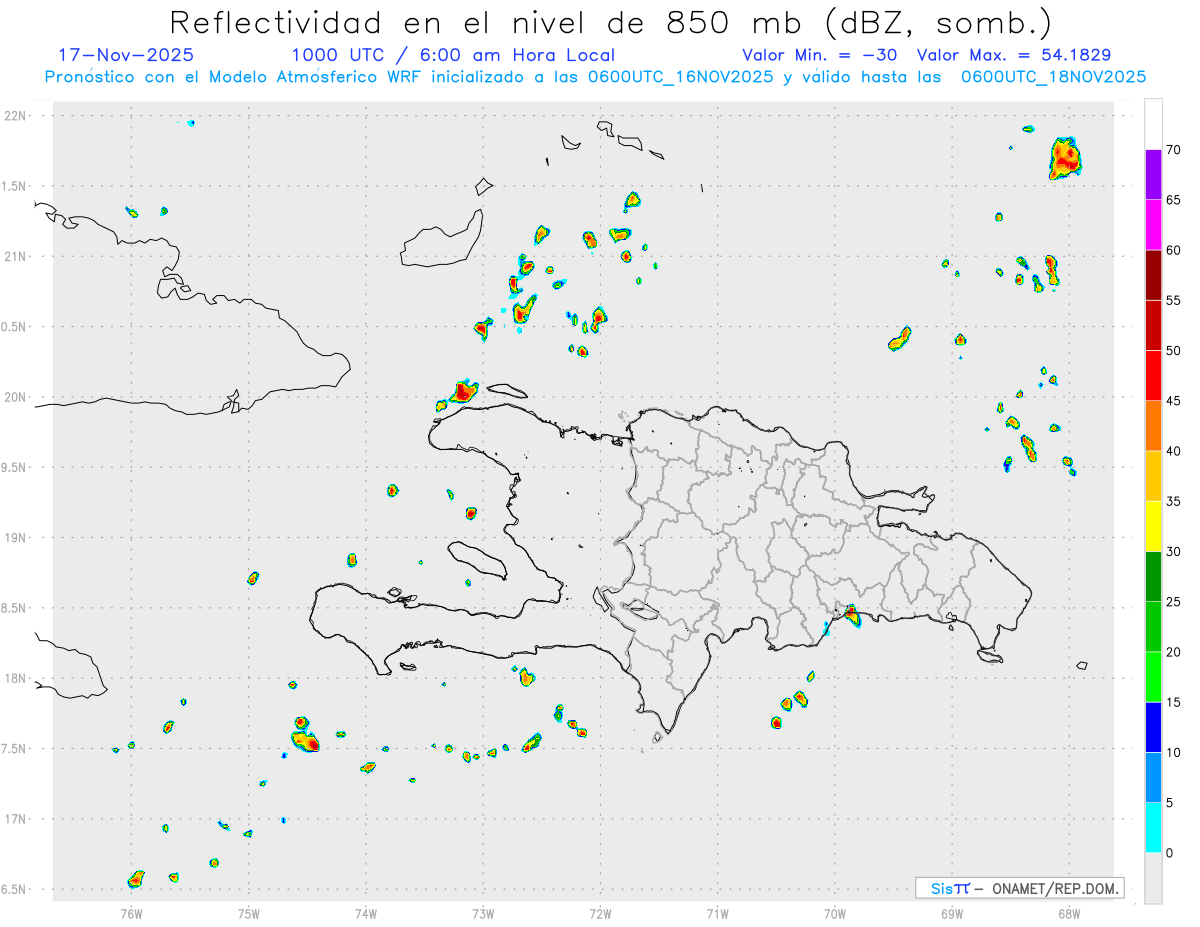
Task: Click the dark red 55–60 dBZ colorbar segment
Action: [1153, 275]
